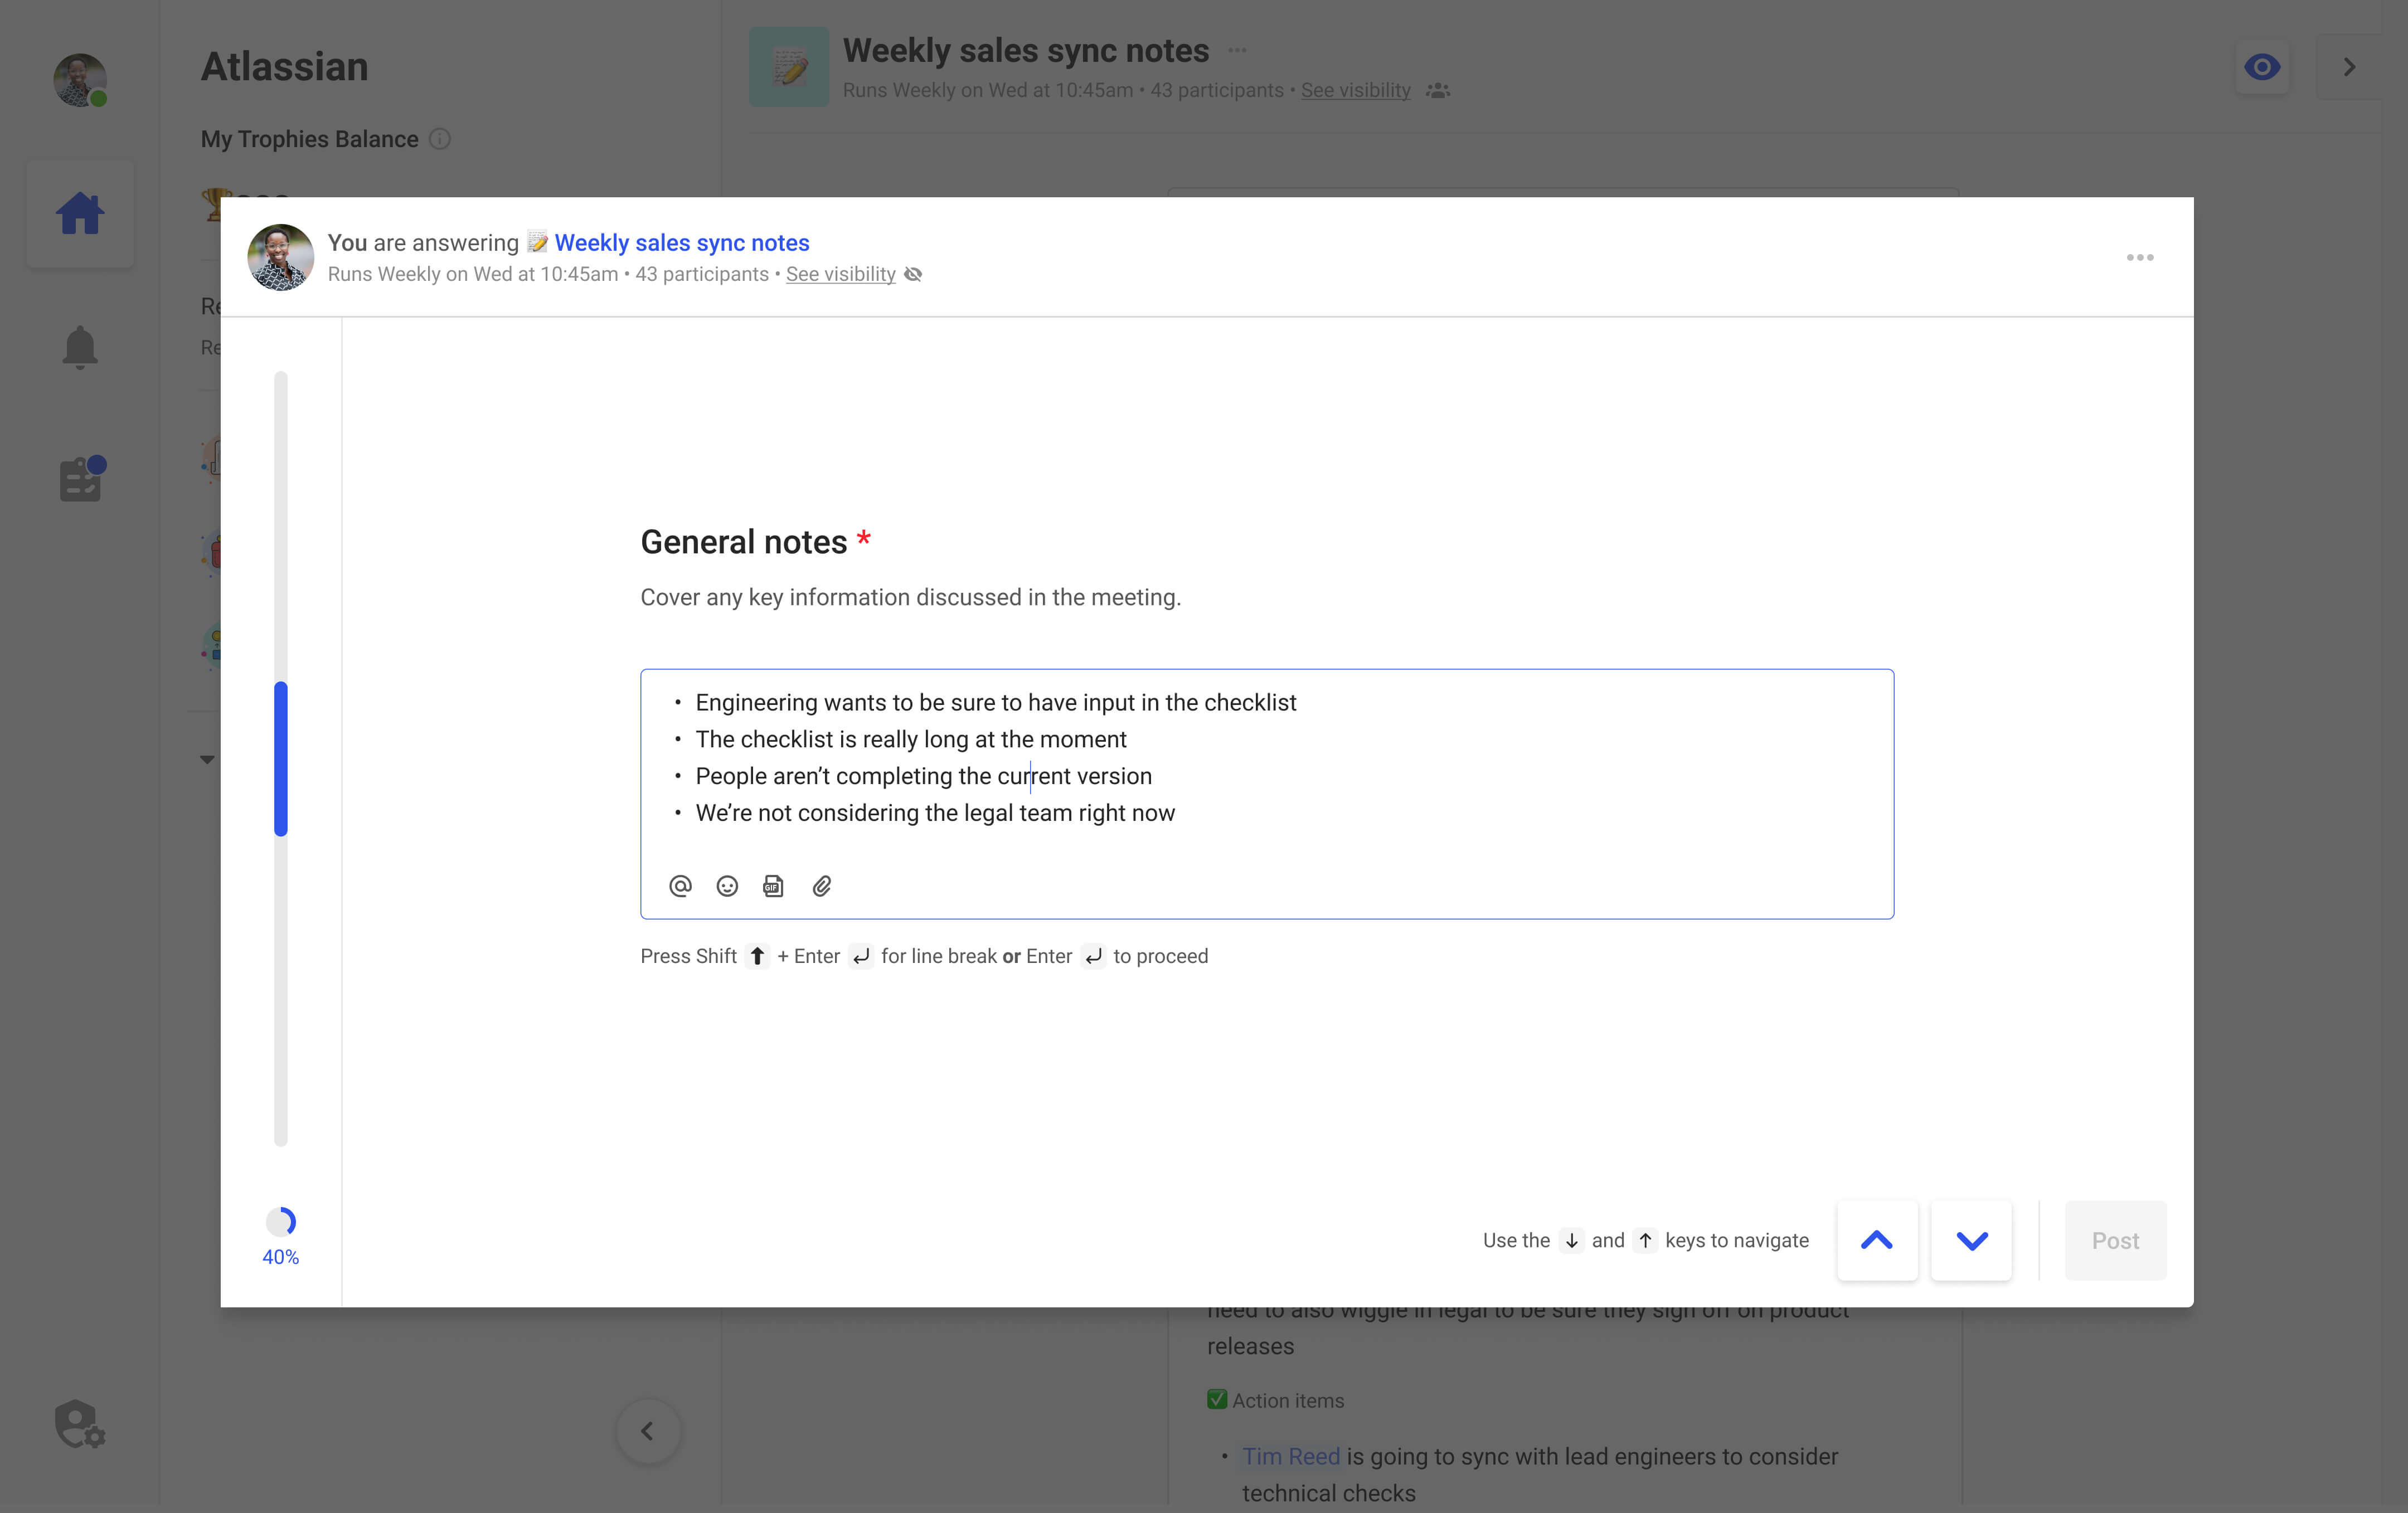Image resolution: width=2408 pixels, height=1513 pixels.
Task: Collapse the sidebar section with the small triangle
Action: coord(207,759)
